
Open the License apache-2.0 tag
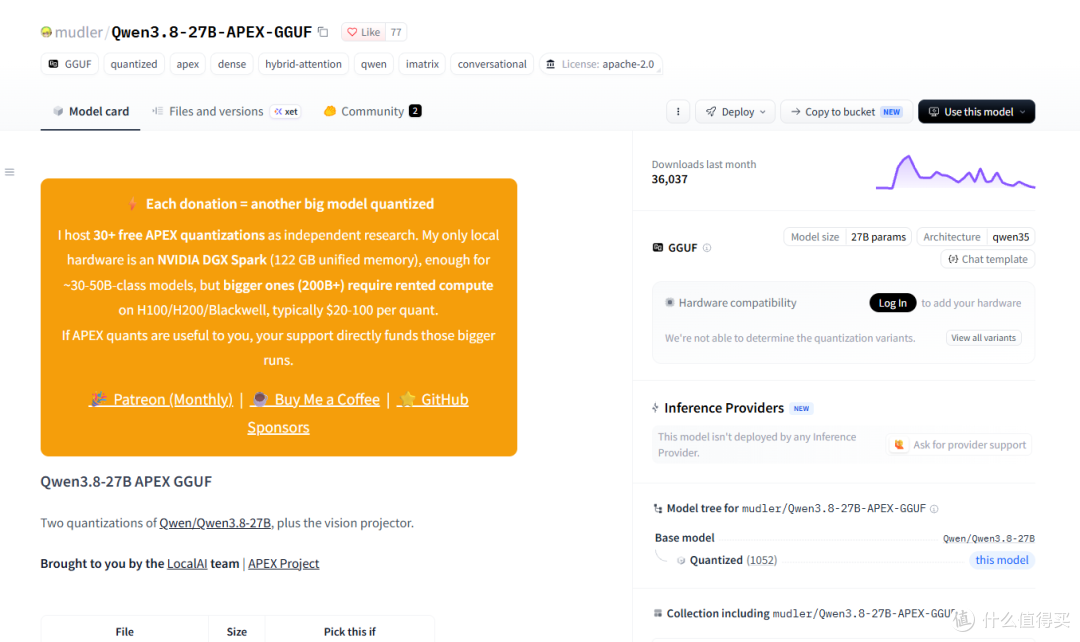coord(601,64)
